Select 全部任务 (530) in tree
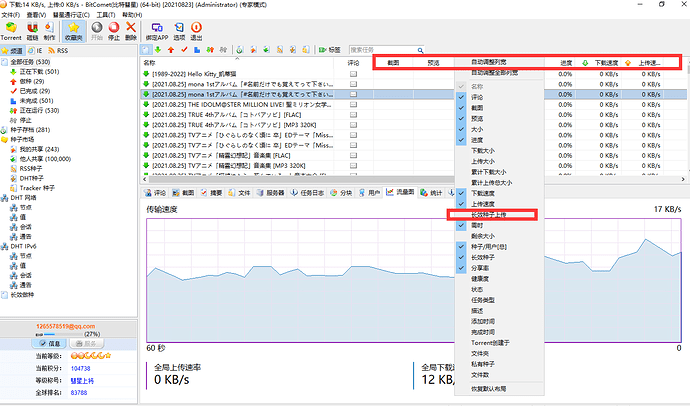The width and height of the screenshot is (690, 406). 30,62
